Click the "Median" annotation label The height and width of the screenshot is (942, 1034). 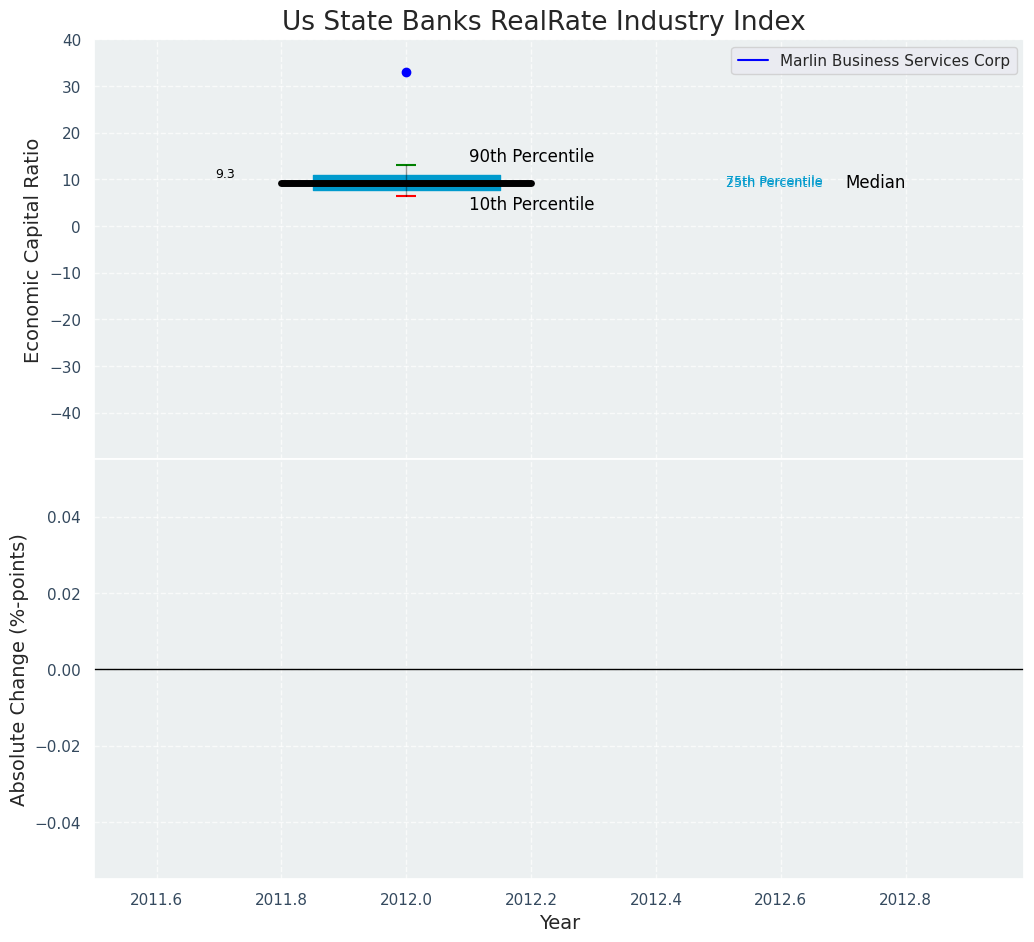coord(875,183)
